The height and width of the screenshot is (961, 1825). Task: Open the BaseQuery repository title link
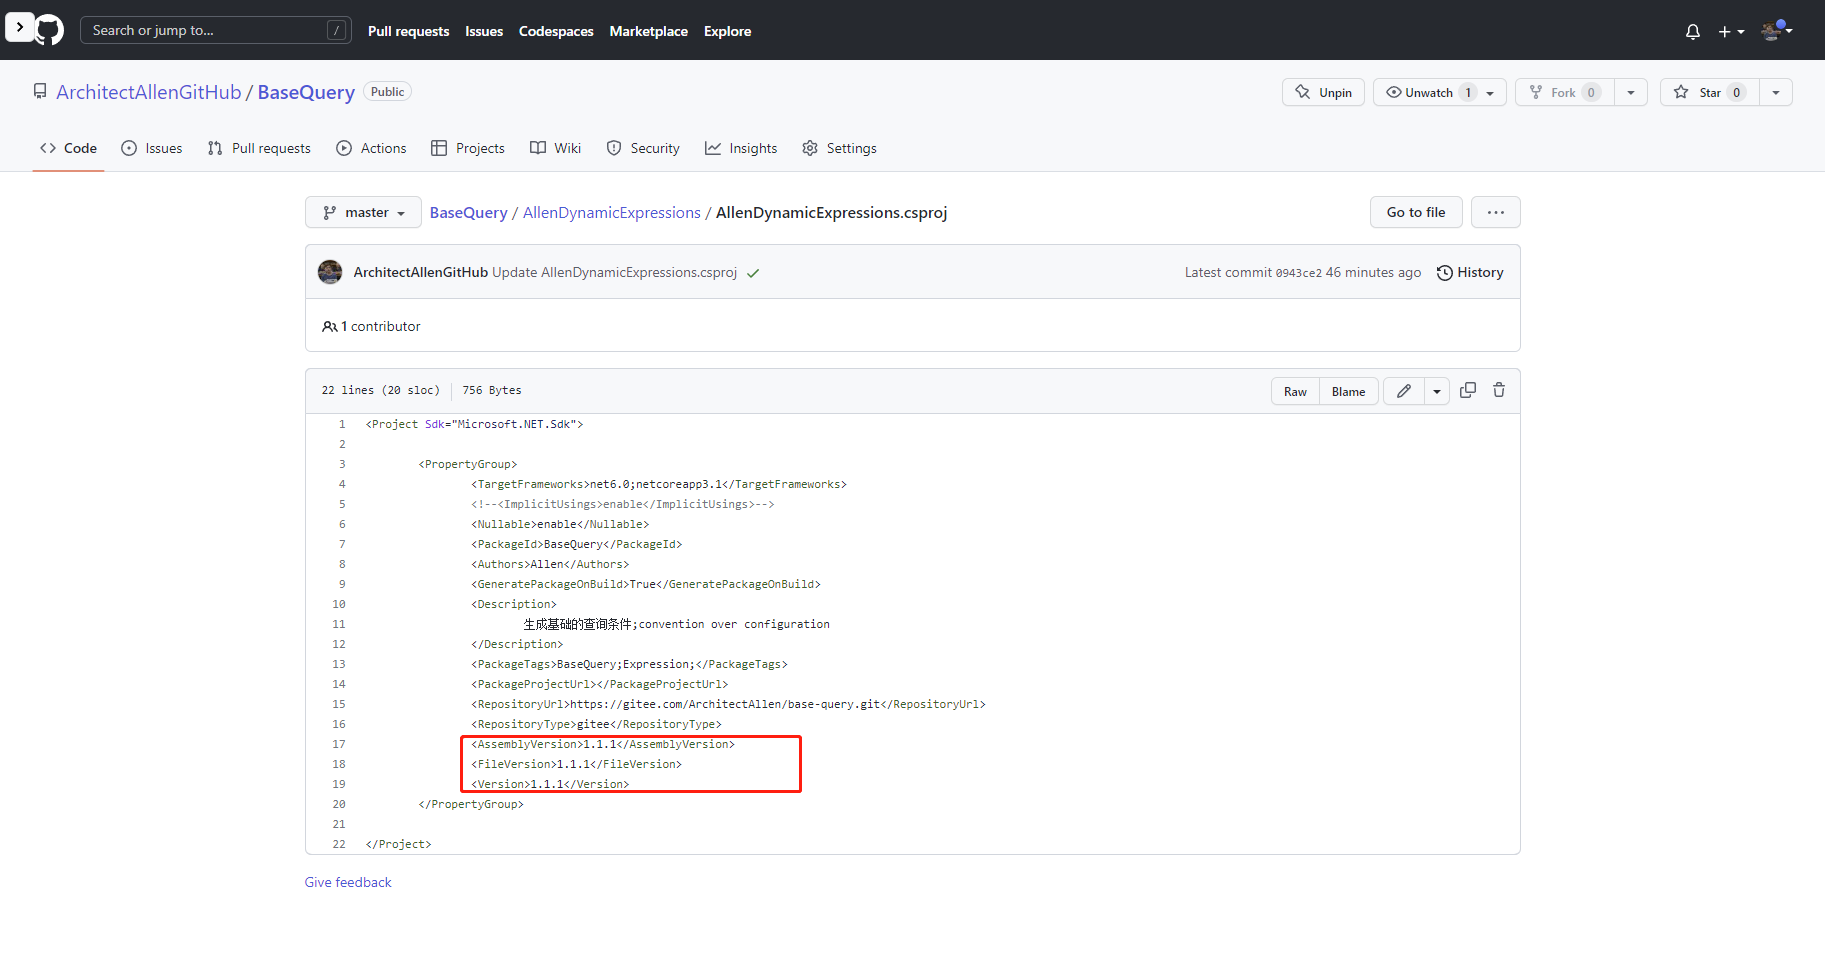coord(306,92)
